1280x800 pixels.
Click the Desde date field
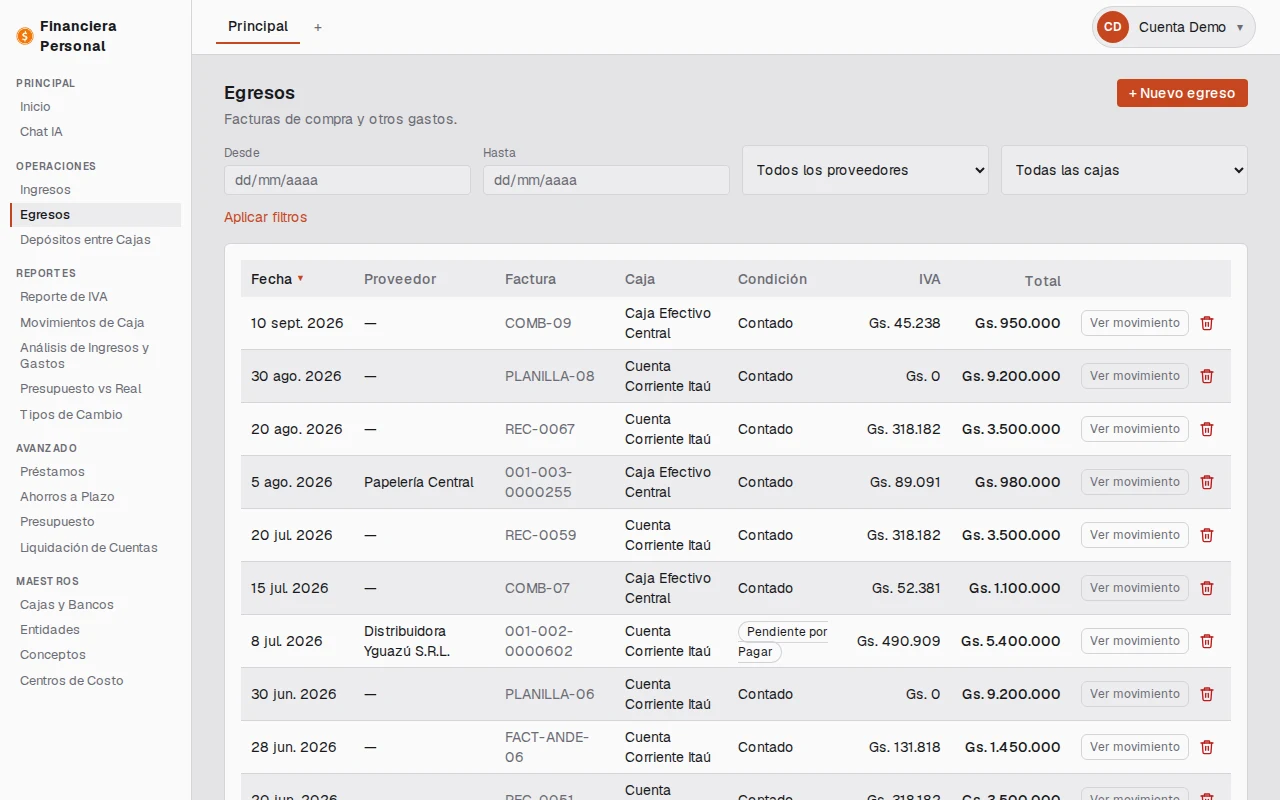(x=347, y=180)
